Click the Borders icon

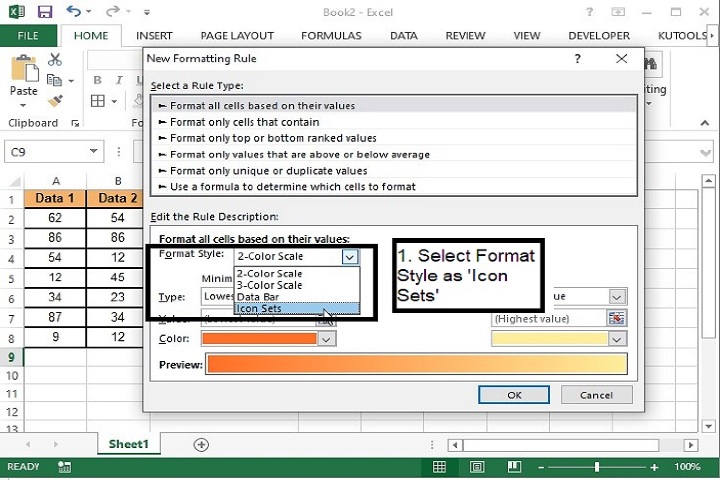(97, 101)
